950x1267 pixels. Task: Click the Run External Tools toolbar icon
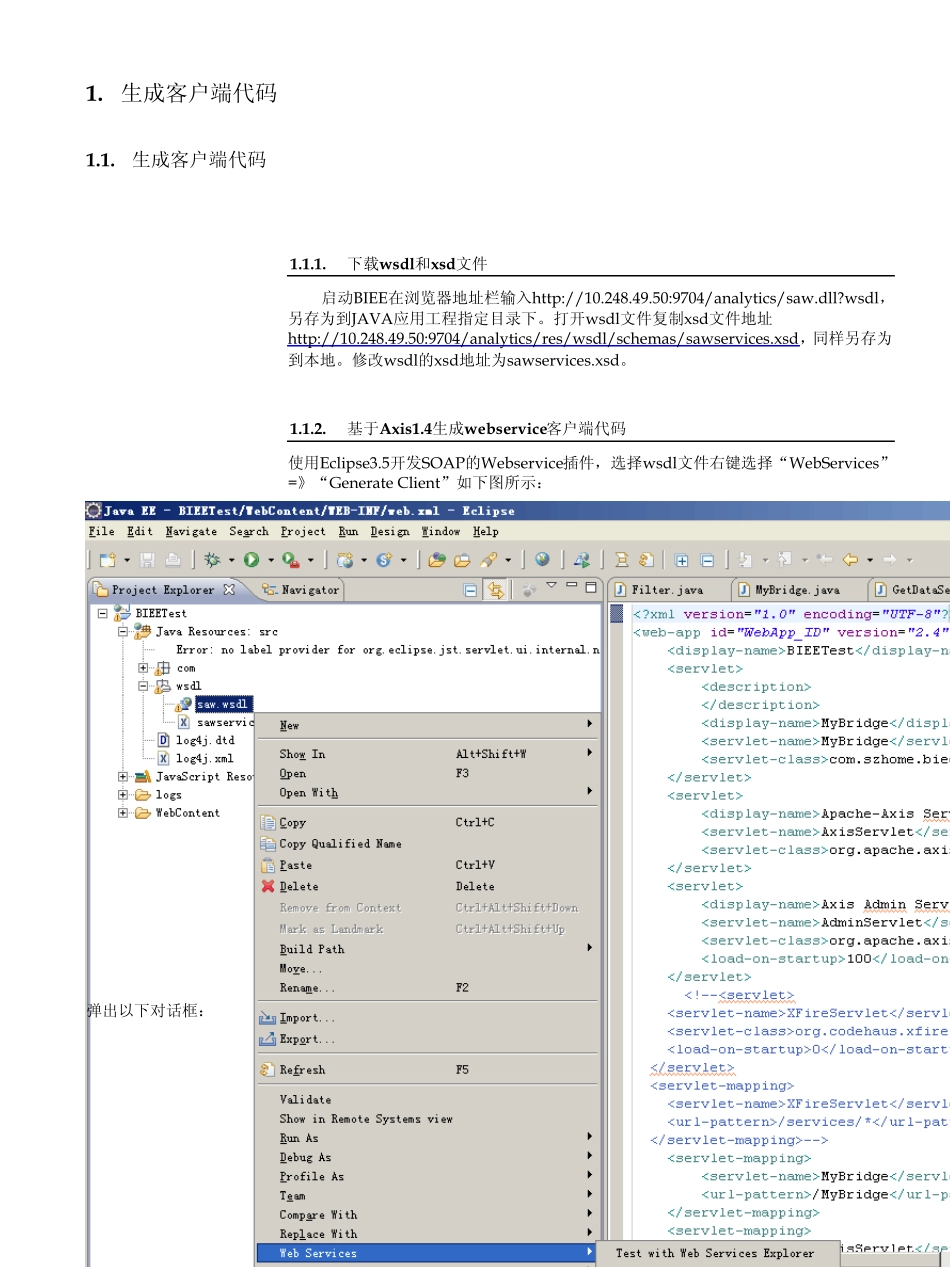[291, 561]
